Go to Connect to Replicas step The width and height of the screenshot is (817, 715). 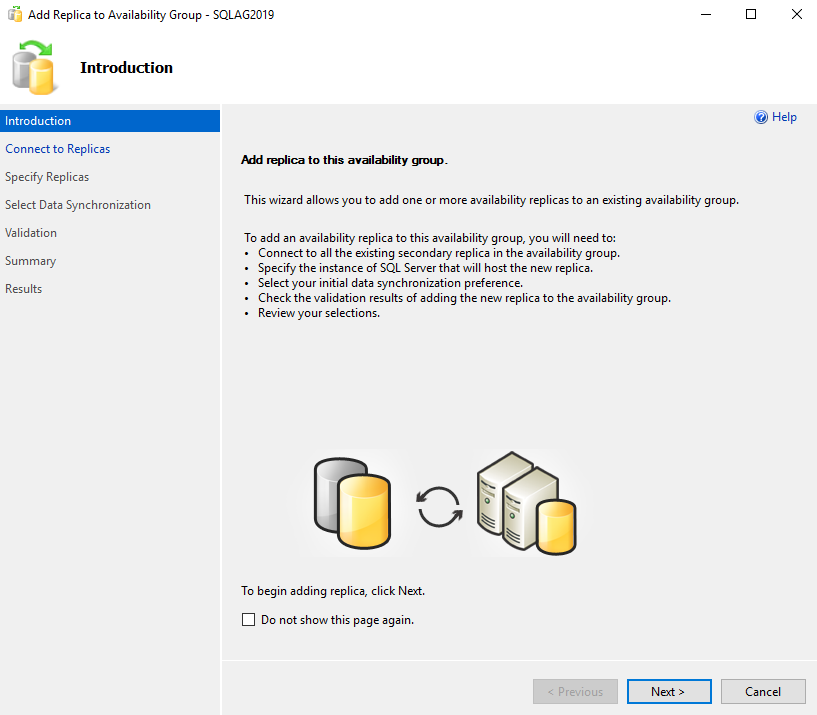[x=58, y=149]
